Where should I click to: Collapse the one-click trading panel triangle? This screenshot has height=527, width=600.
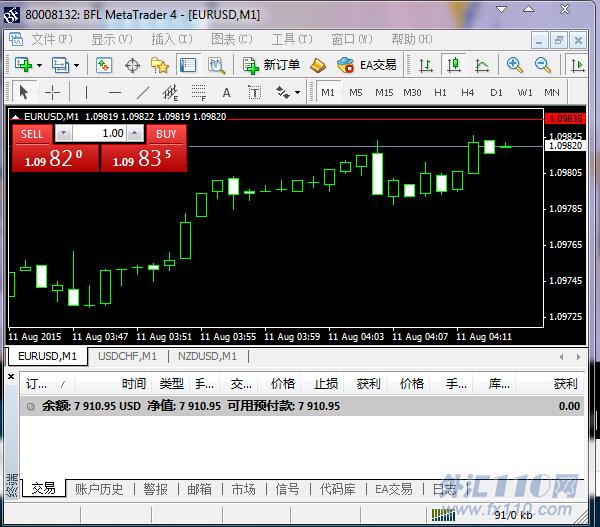15,116
